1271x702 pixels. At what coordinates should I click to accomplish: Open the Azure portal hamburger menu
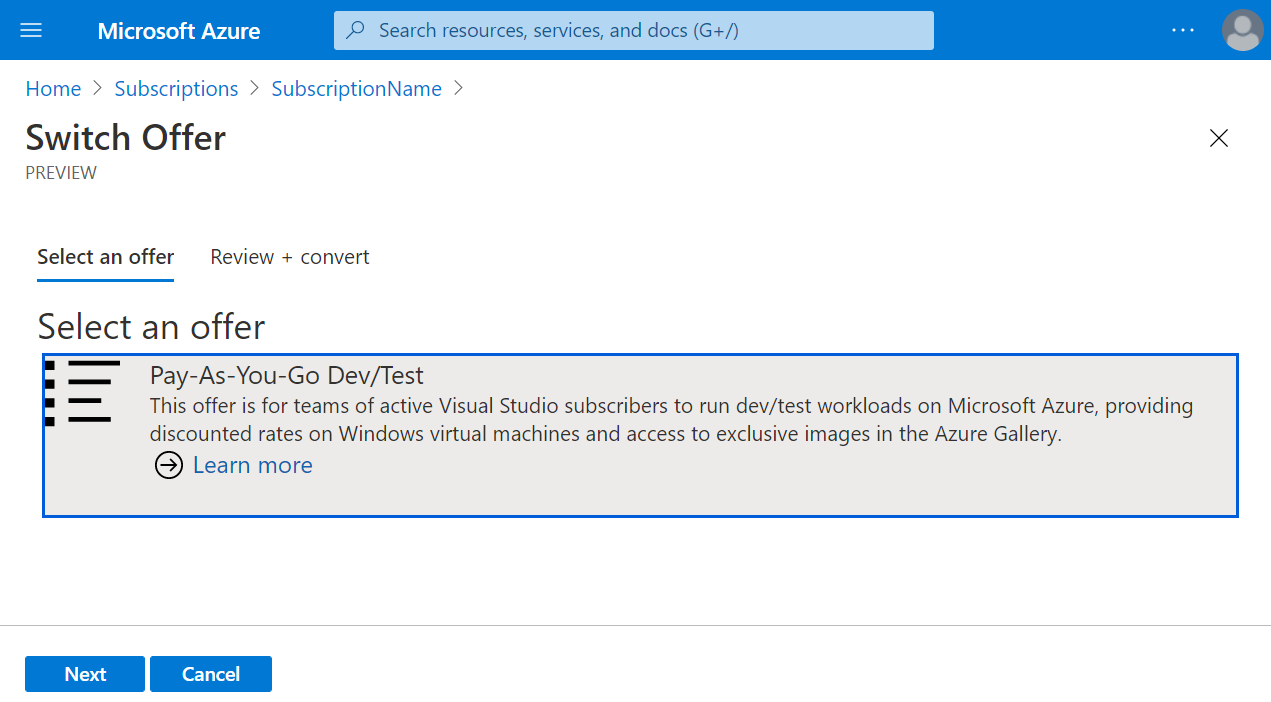pos(31,30)
